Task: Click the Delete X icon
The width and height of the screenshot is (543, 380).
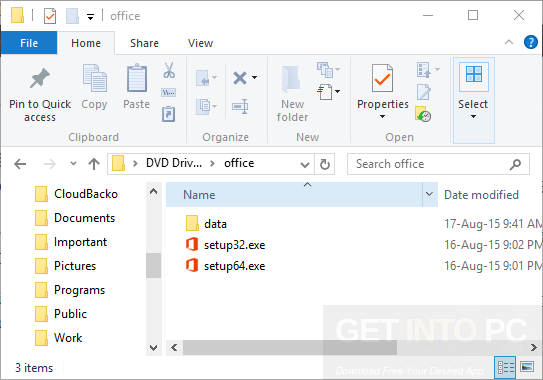Action: click(240, 78)
